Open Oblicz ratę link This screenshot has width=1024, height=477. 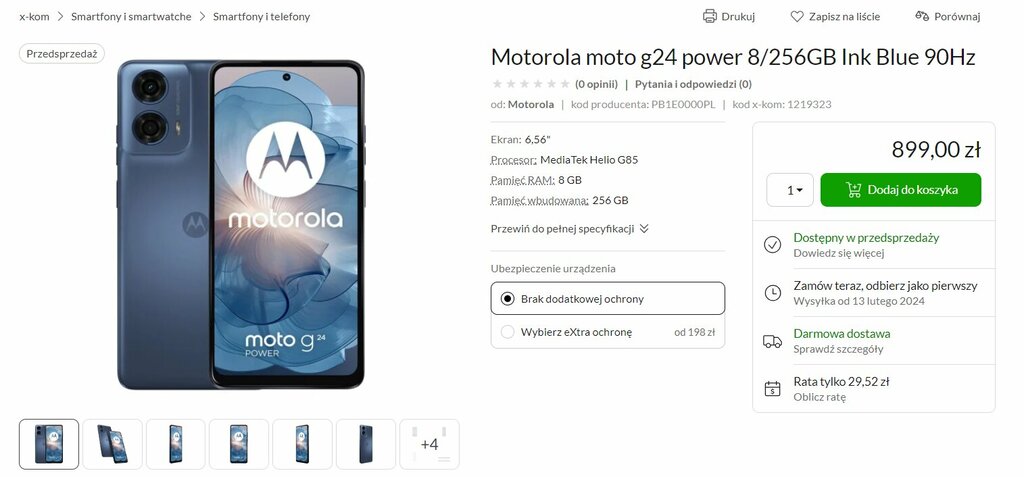point(820,397)
